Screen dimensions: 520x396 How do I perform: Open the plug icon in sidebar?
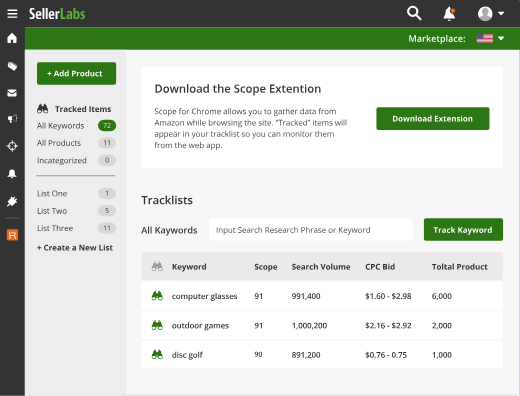point(12,201)
